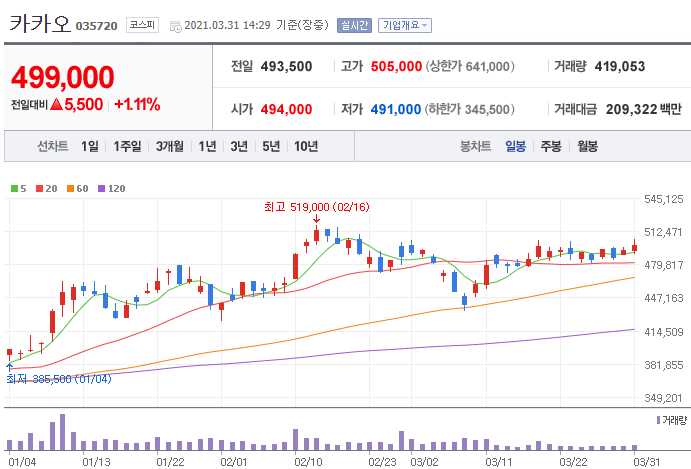Viewport: 691px width, 469px height.
Task: Click the 거래대금 value 209,322 백만
Action: click(x=643, y=109)
